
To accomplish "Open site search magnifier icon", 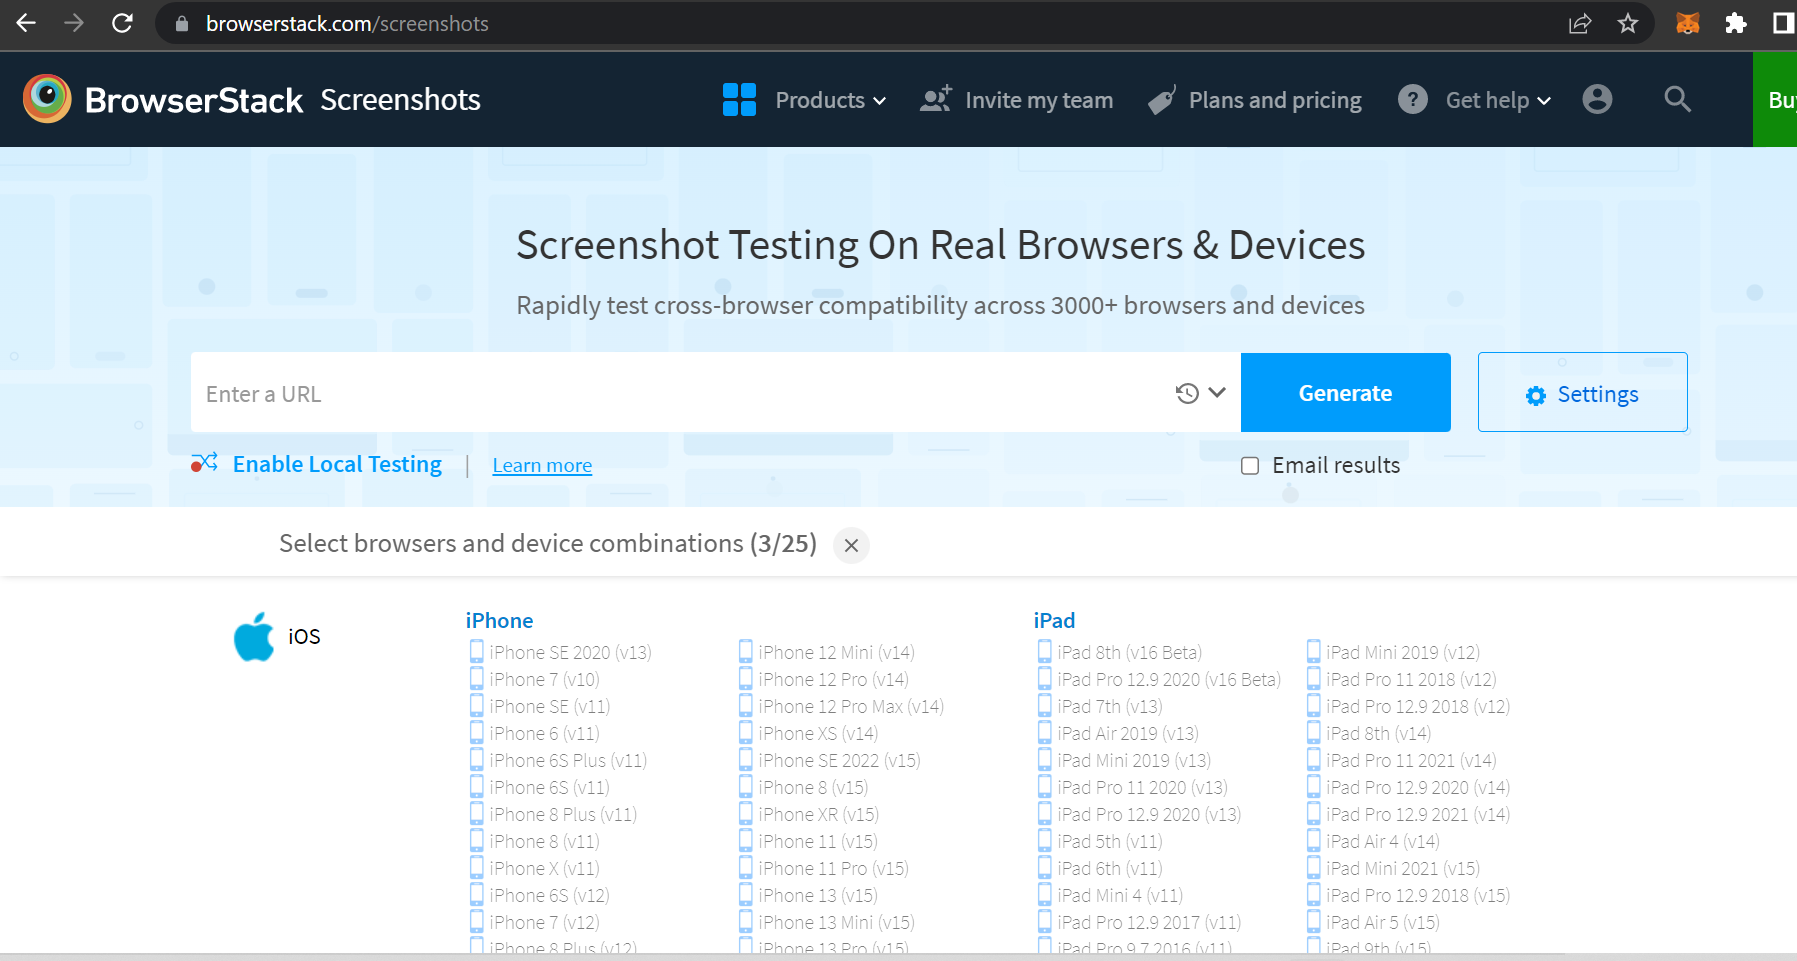I will pos(1677,99).
